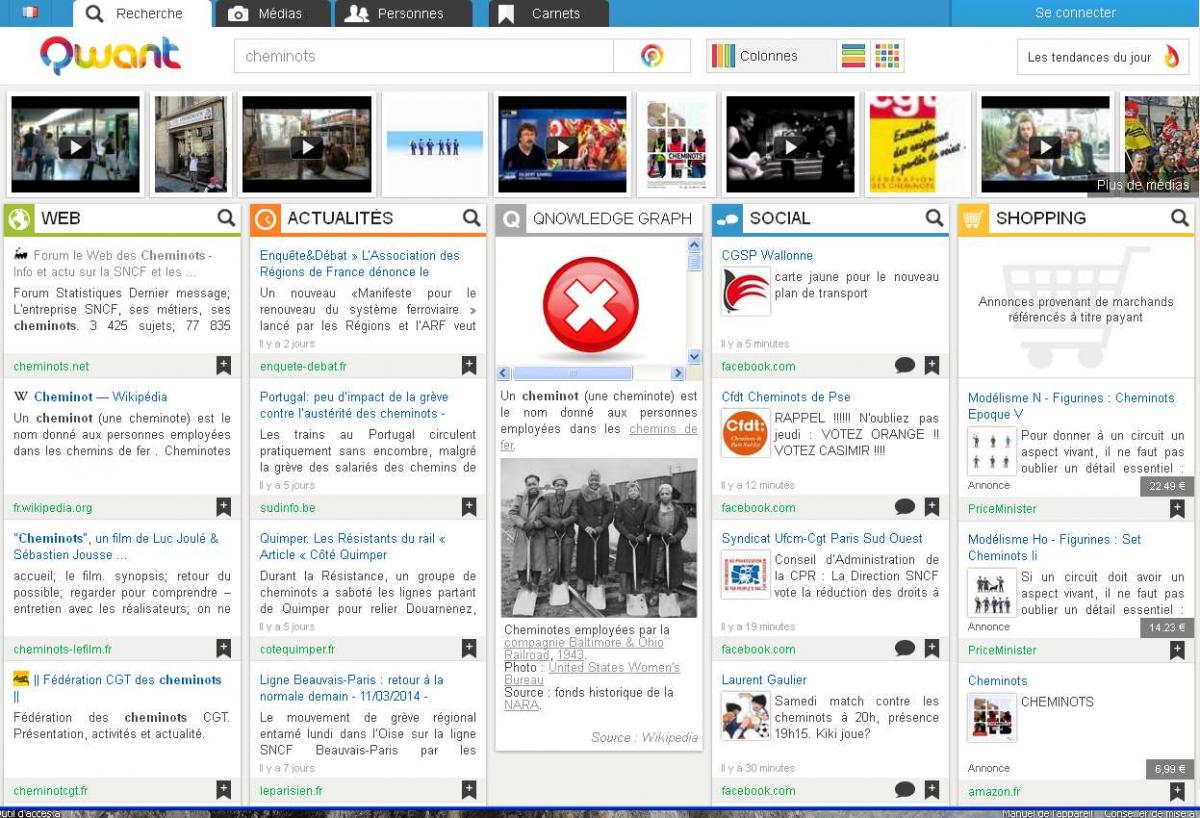Click the magnifier icon in SHOPPING column

(x=1180, y=218)
